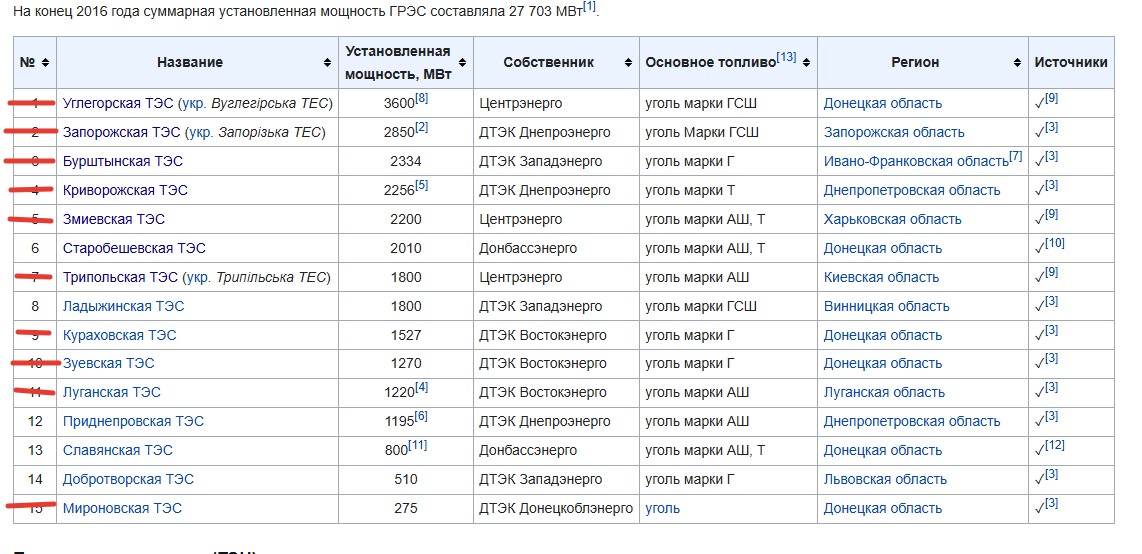Open Старобешевская ТЭС link
Viewport: 1142px width, 554px height.
click(x=134, y=248)
